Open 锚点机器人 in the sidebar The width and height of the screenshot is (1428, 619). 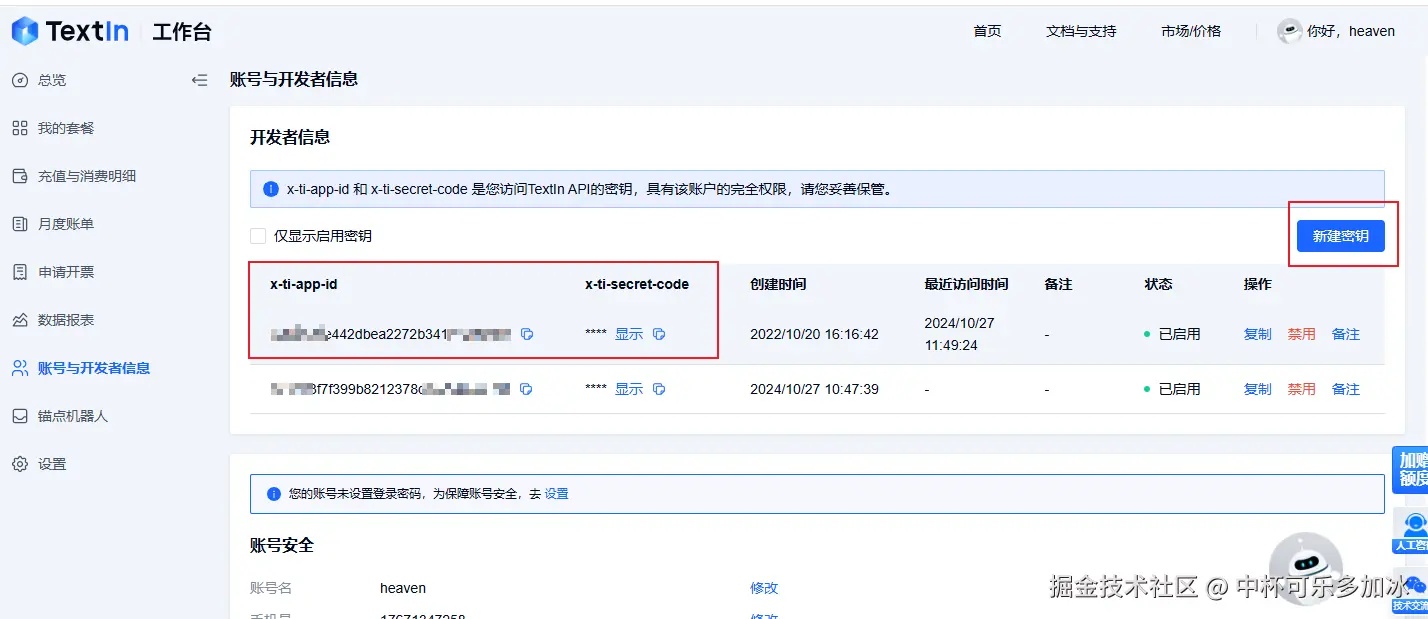click(x=73, y=416)
